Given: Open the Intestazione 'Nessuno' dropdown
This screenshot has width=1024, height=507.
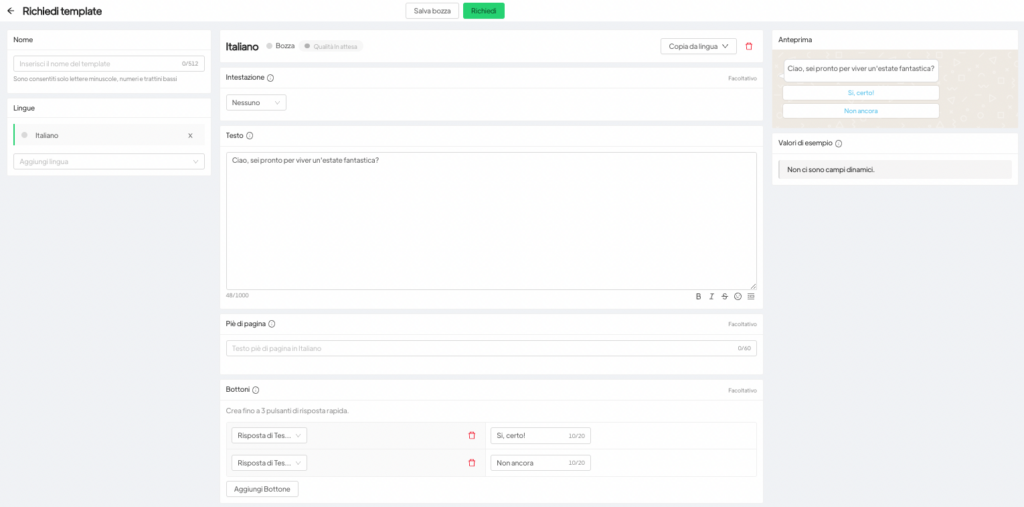Looking at the screenshot, I should (258, 102).
